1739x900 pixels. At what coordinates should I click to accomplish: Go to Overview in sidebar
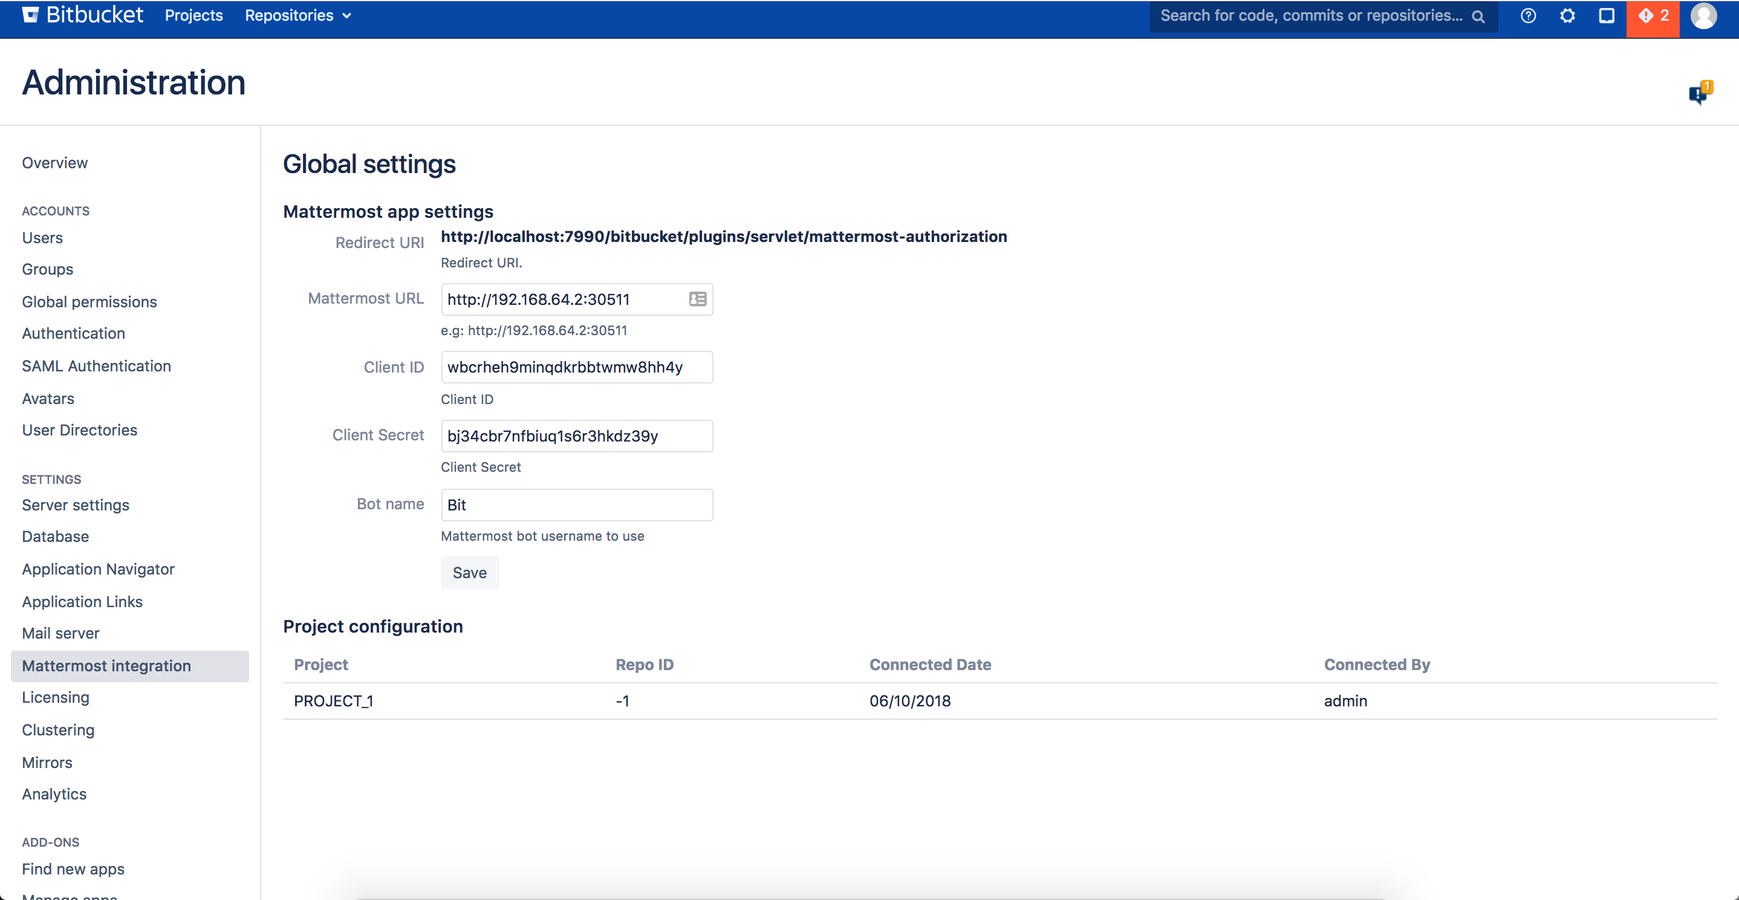click(x=55, y=163)
